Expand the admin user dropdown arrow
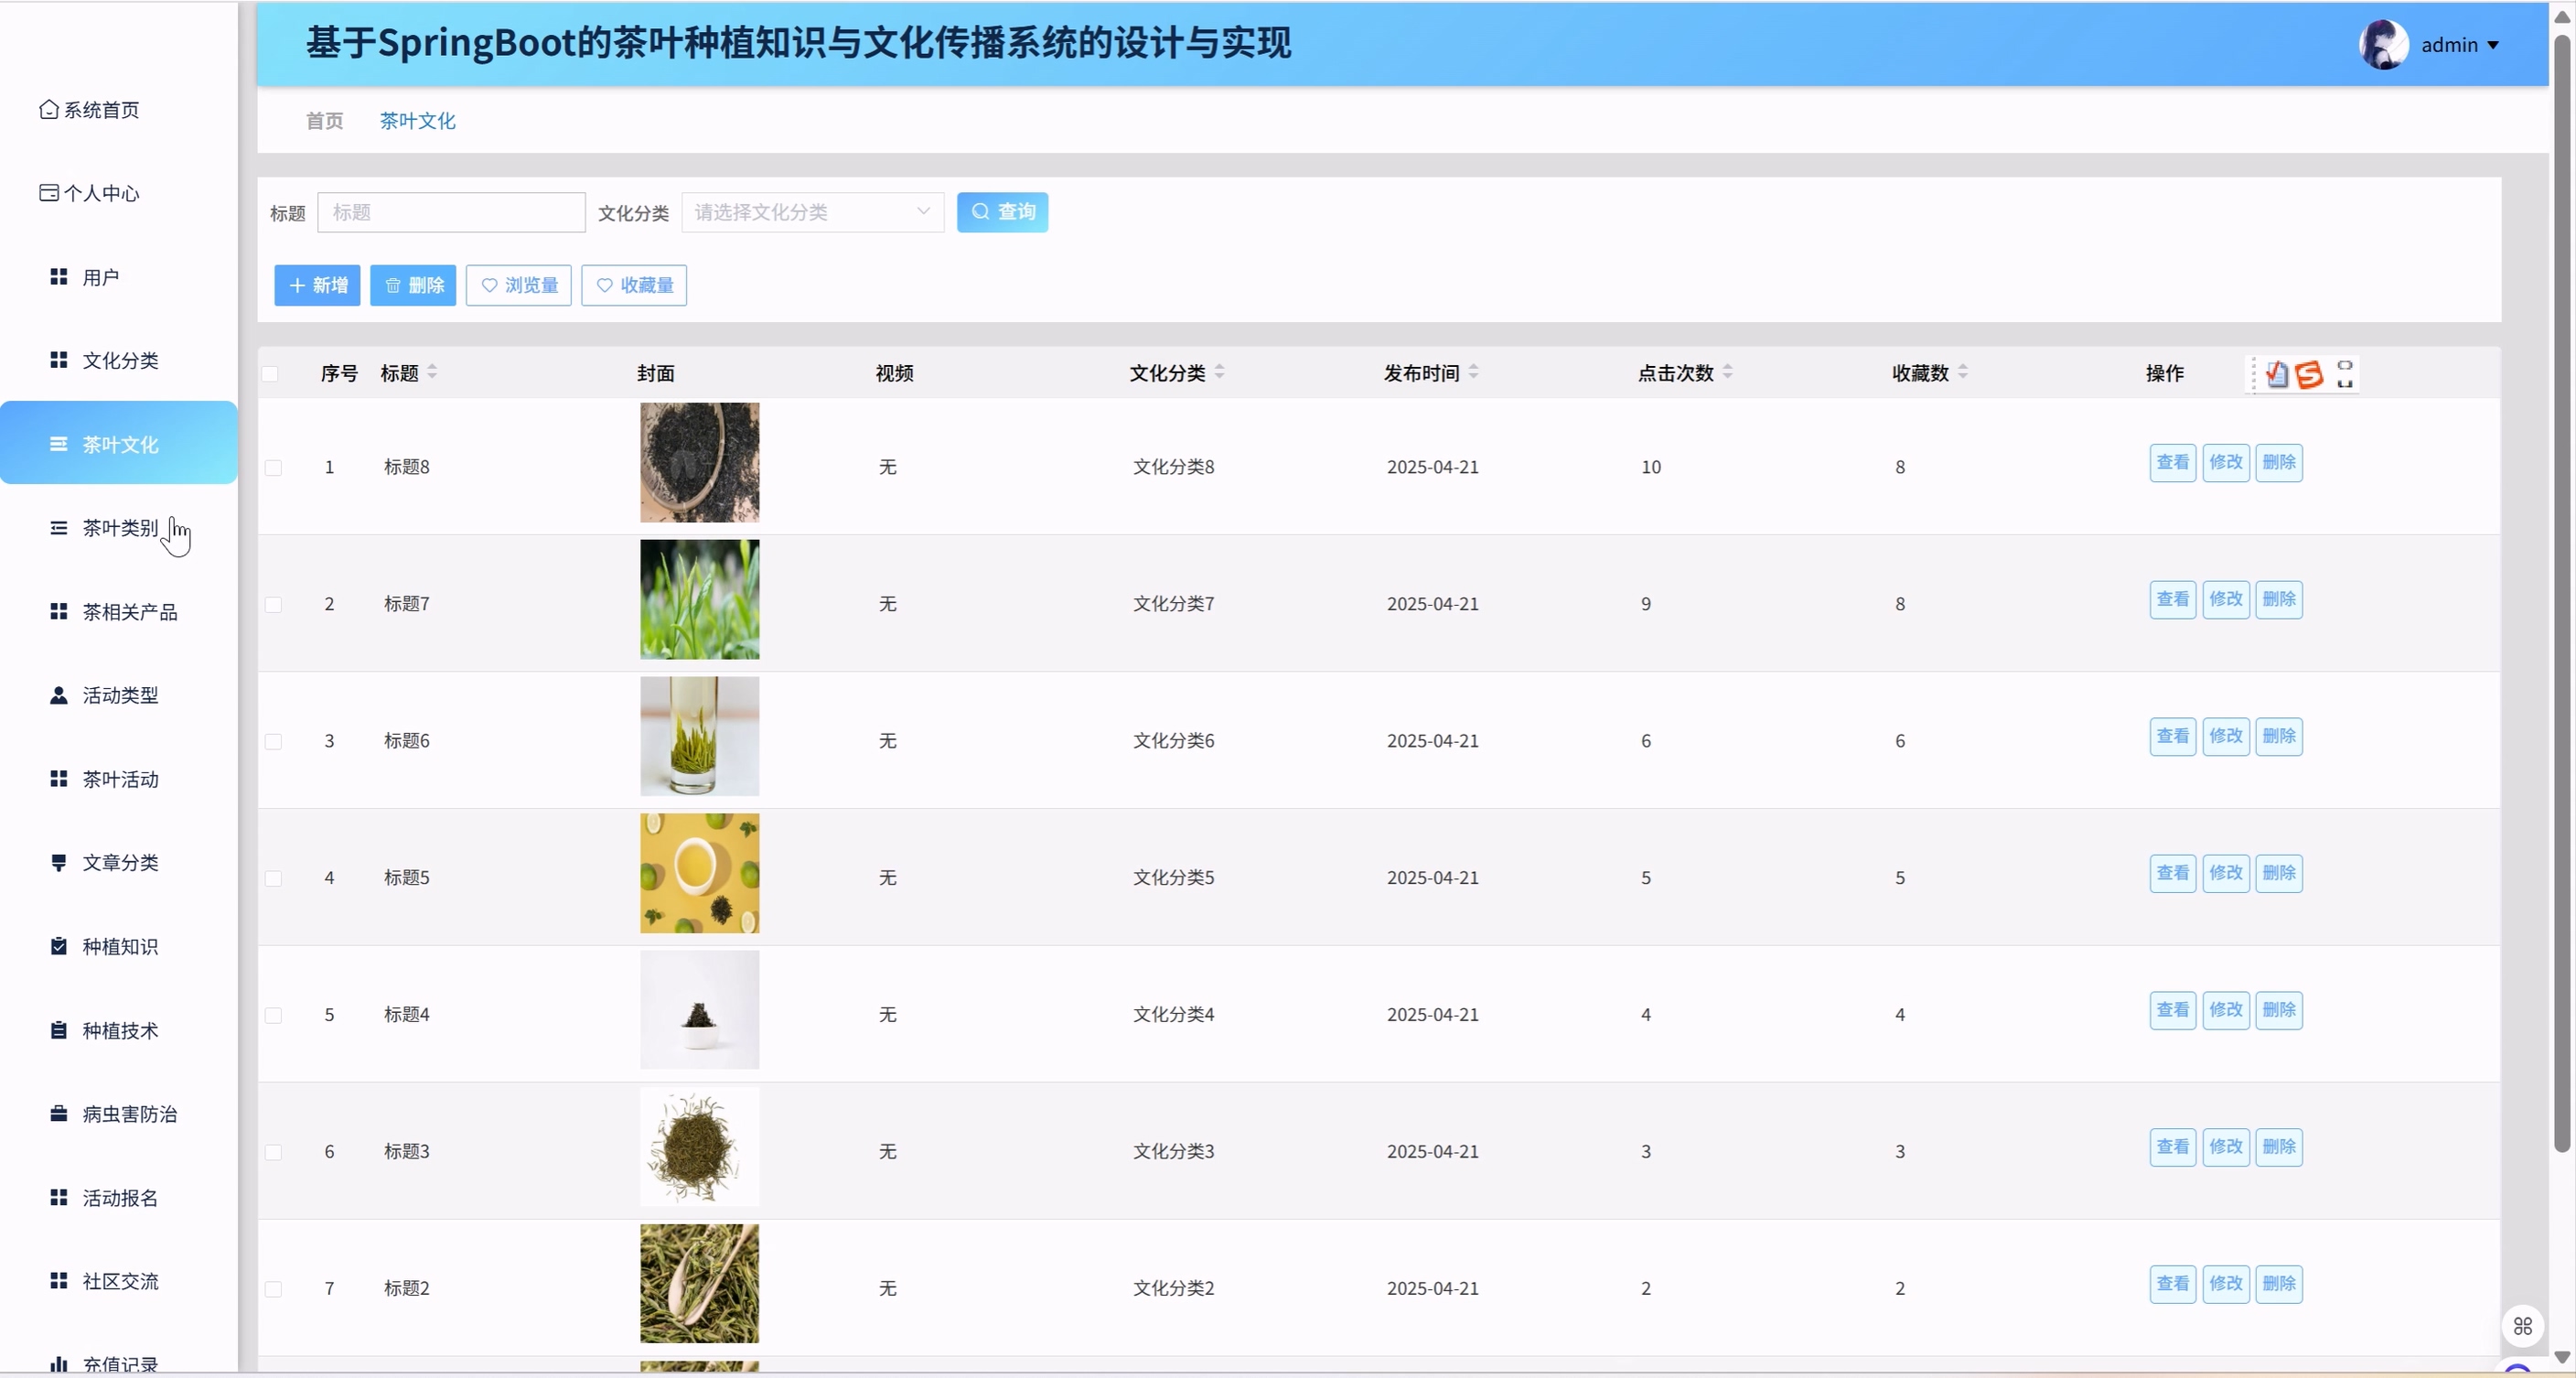The height and width of the screenshot is (1378, 2576). point(2493,45)
